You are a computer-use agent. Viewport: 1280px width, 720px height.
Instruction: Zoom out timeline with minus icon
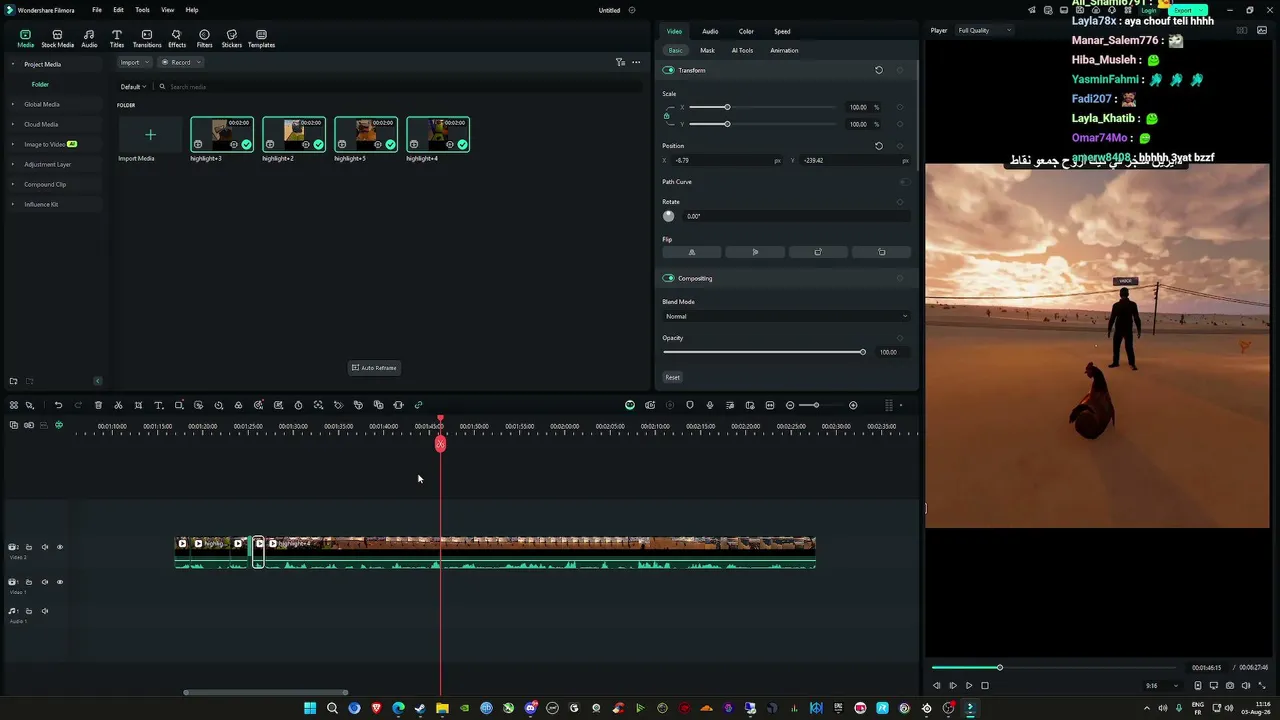(790, 405)
